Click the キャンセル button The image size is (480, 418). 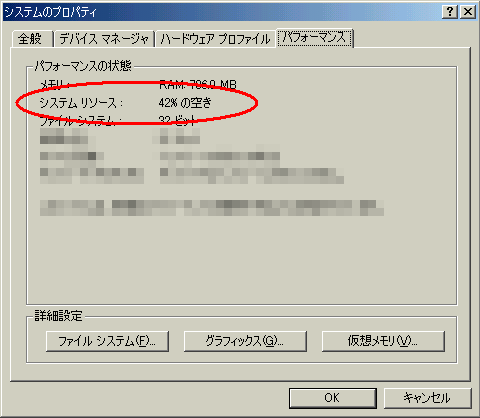point(427,398)
